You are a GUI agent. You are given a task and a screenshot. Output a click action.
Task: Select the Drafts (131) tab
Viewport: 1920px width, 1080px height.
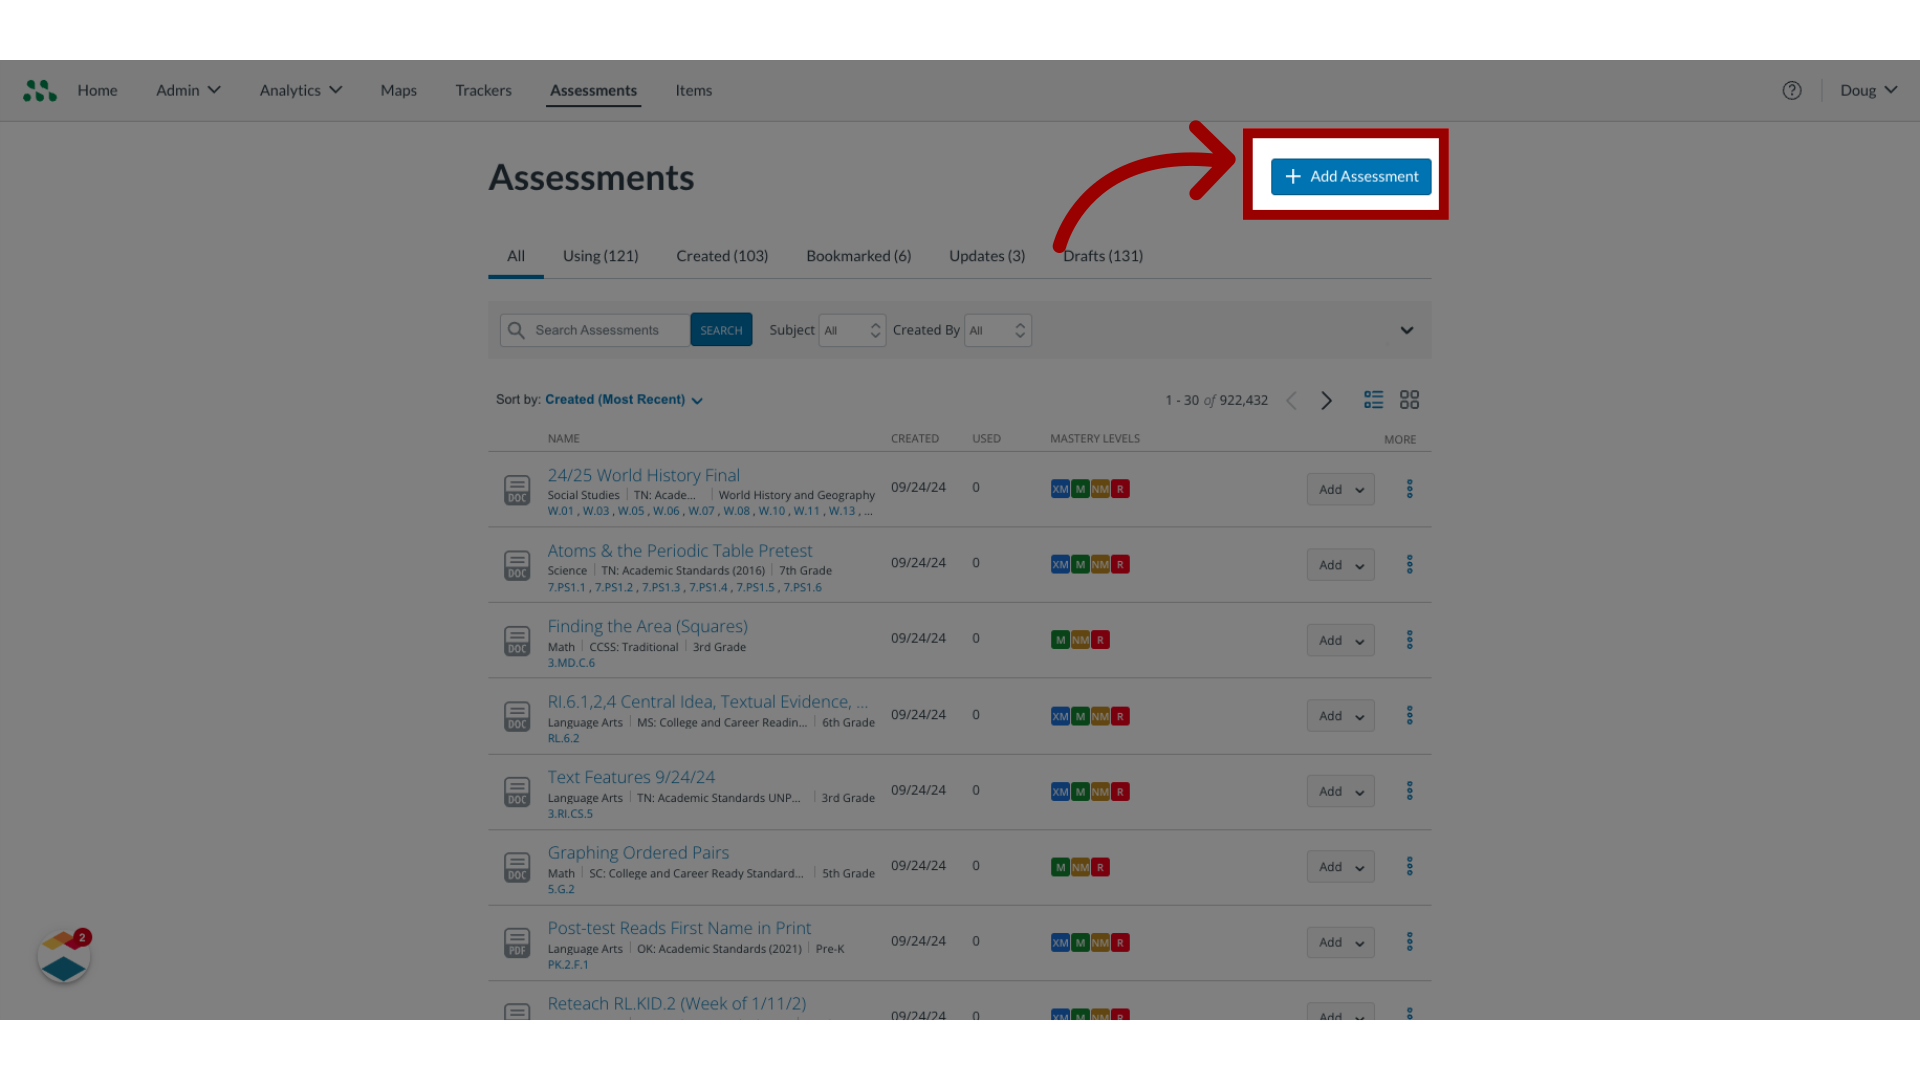click(1102, 255)
